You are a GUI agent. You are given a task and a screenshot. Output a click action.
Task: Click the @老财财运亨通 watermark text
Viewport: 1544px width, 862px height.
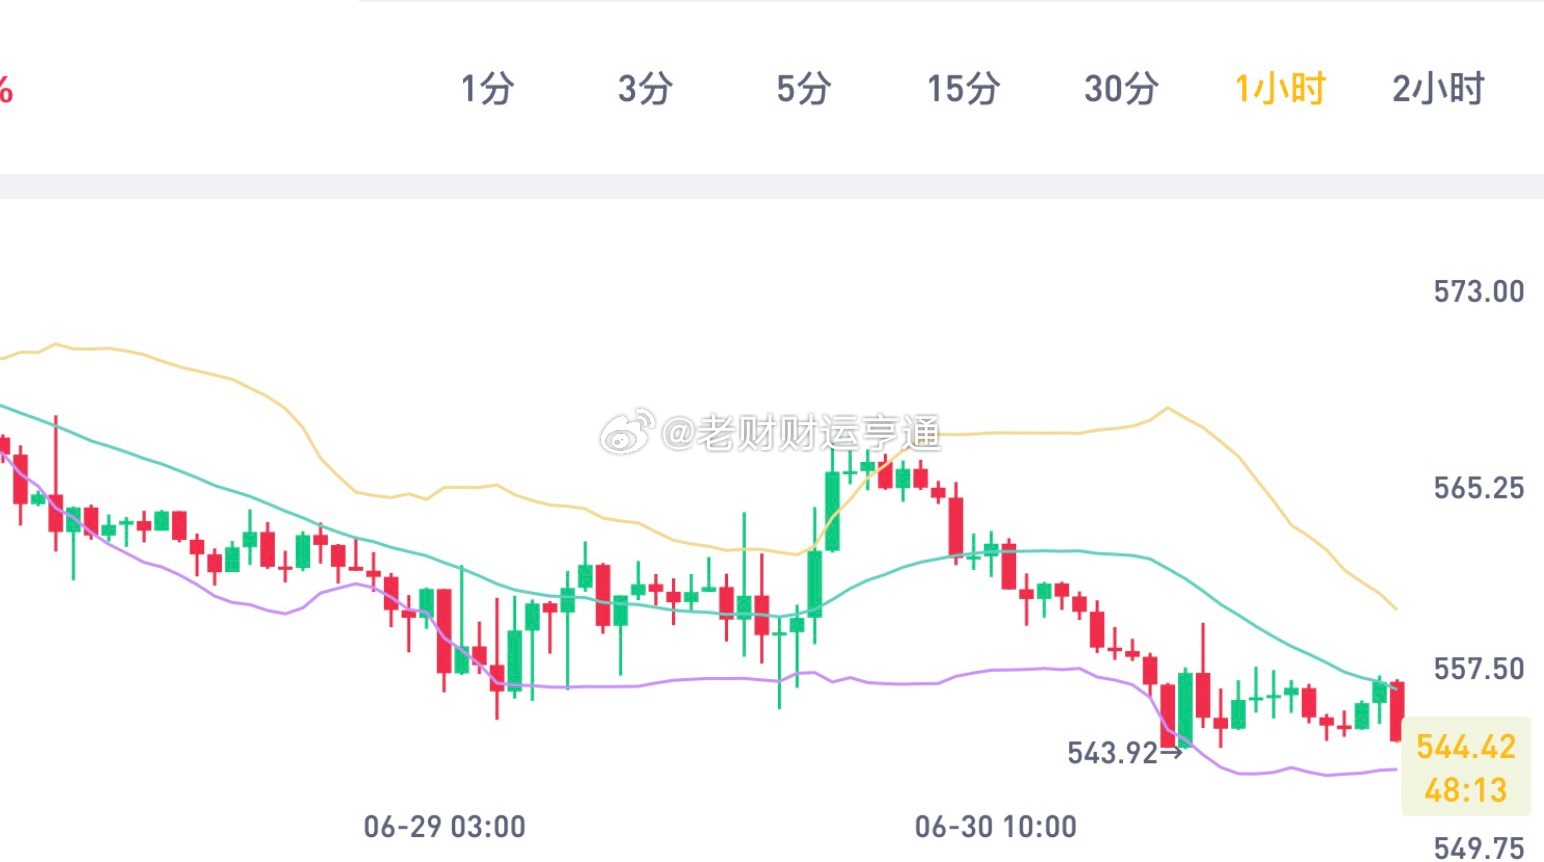(801, 433)
